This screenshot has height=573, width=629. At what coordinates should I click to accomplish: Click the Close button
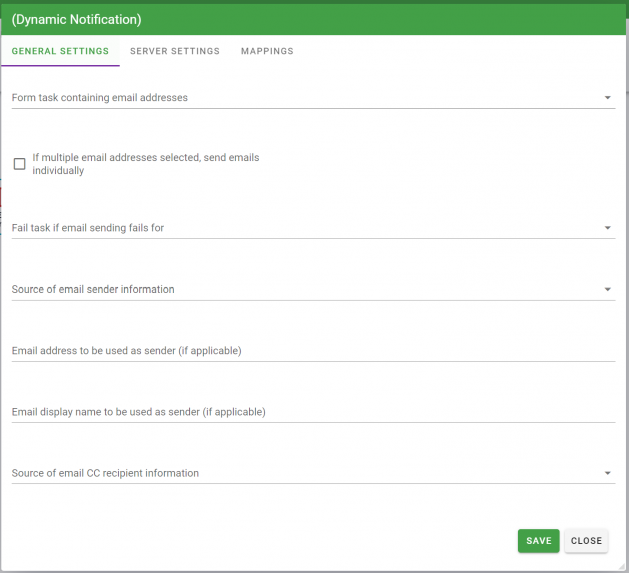point(586,541)
